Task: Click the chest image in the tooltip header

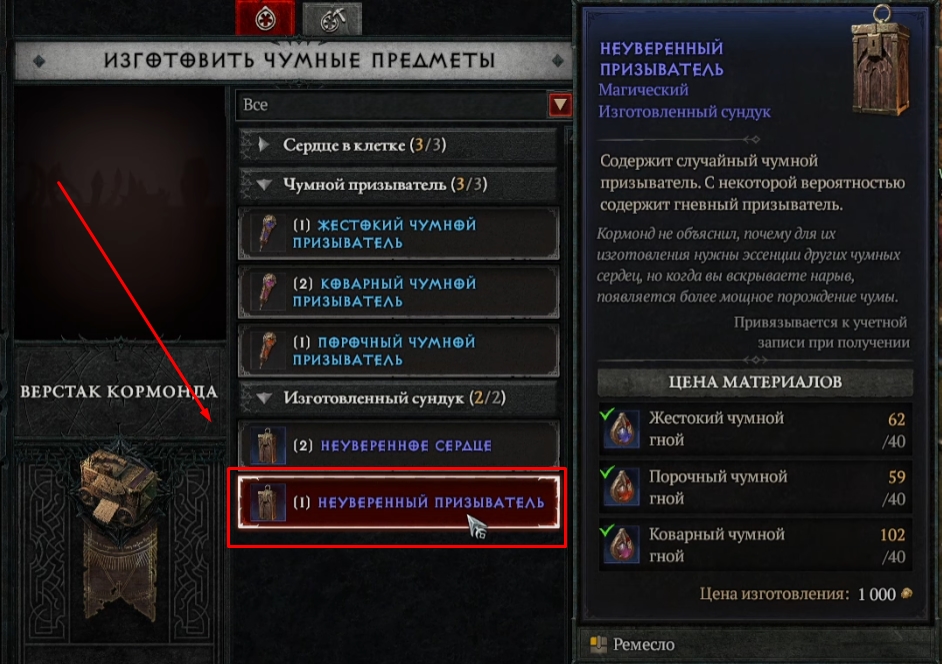Action: tap(881, 60)
